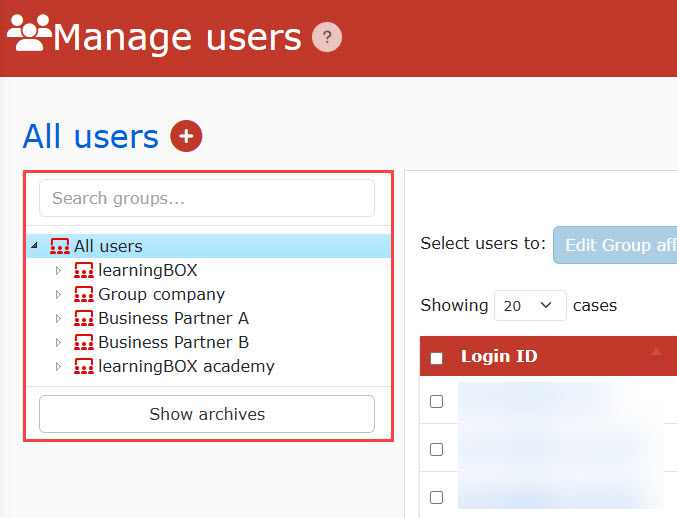Check the first user row checkbox

(x=436, y=401)
